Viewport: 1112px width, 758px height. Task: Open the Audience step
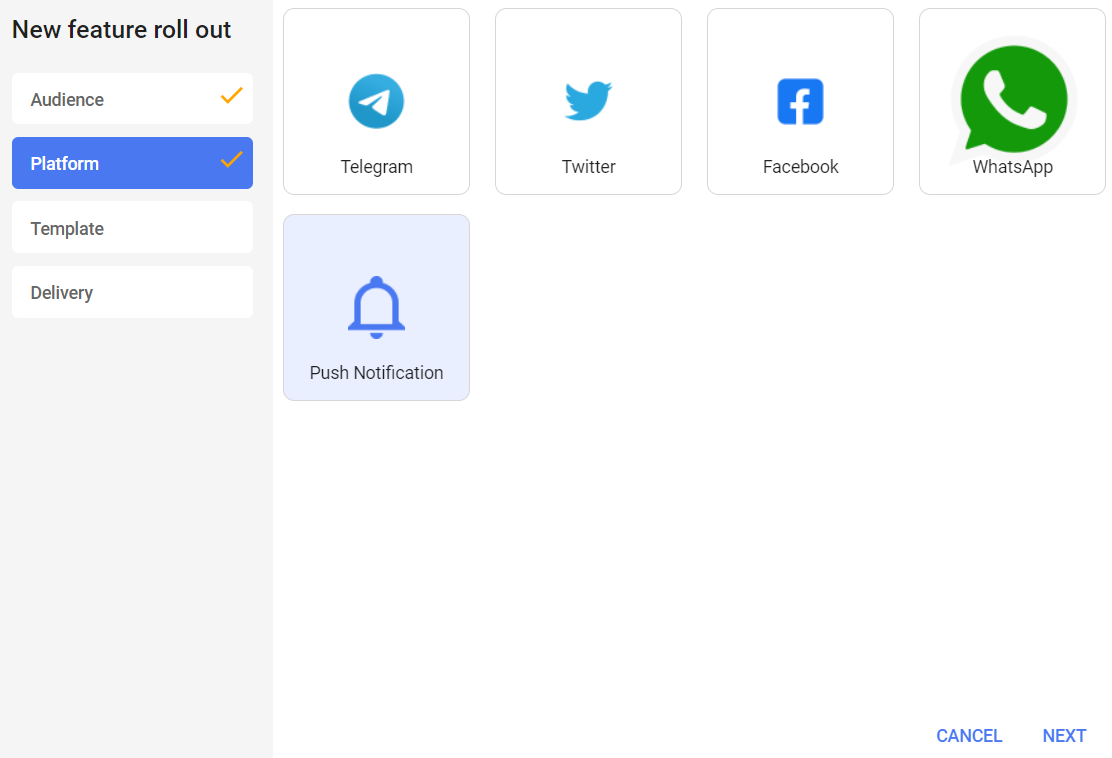point(133,99)
